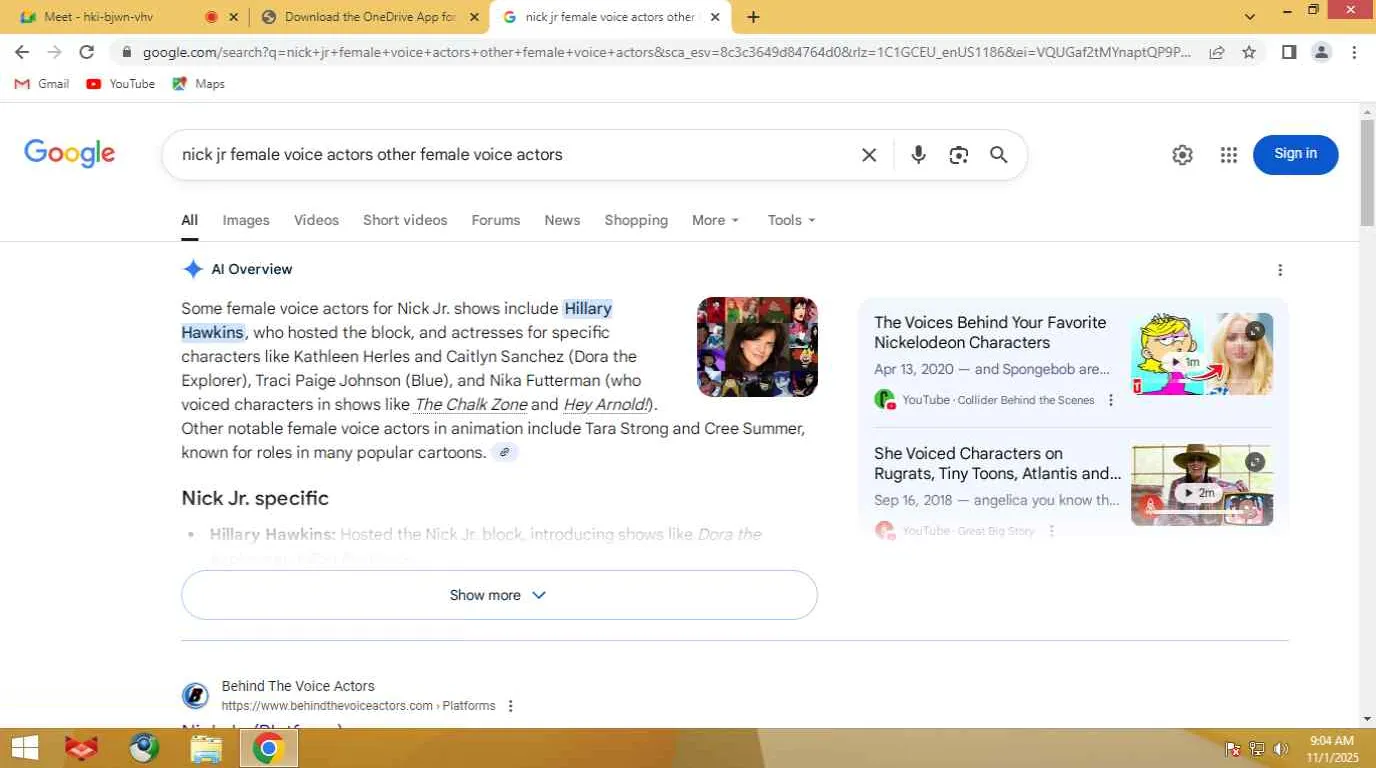Click the Google logo

click(x=69, y=153)
